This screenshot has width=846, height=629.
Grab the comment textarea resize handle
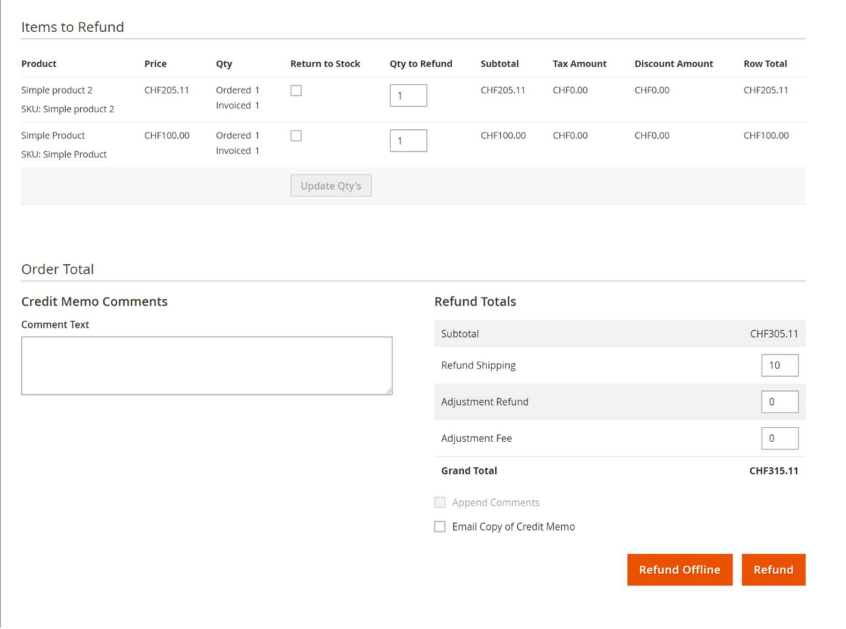click(x=388, y=390)
